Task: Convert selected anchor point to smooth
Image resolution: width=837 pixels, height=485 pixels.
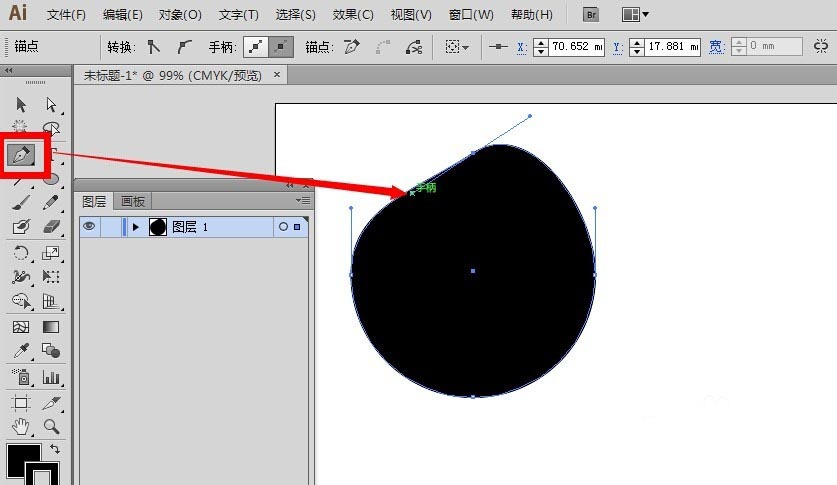Action: click(x=184, y=47)
